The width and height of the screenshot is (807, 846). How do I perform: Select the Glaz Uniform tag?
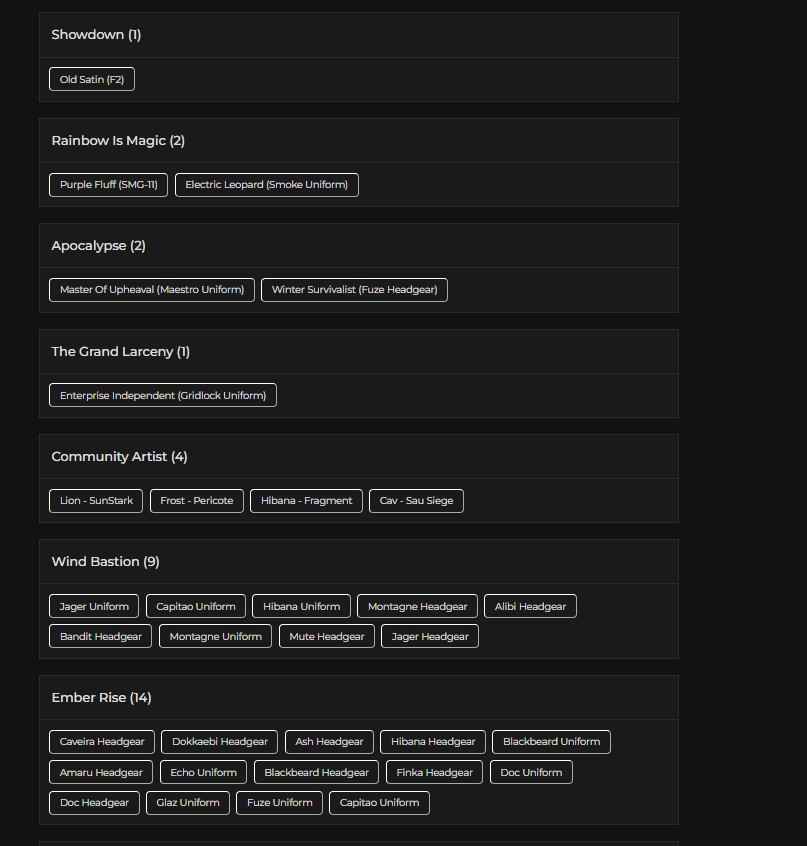click(188, 803)
